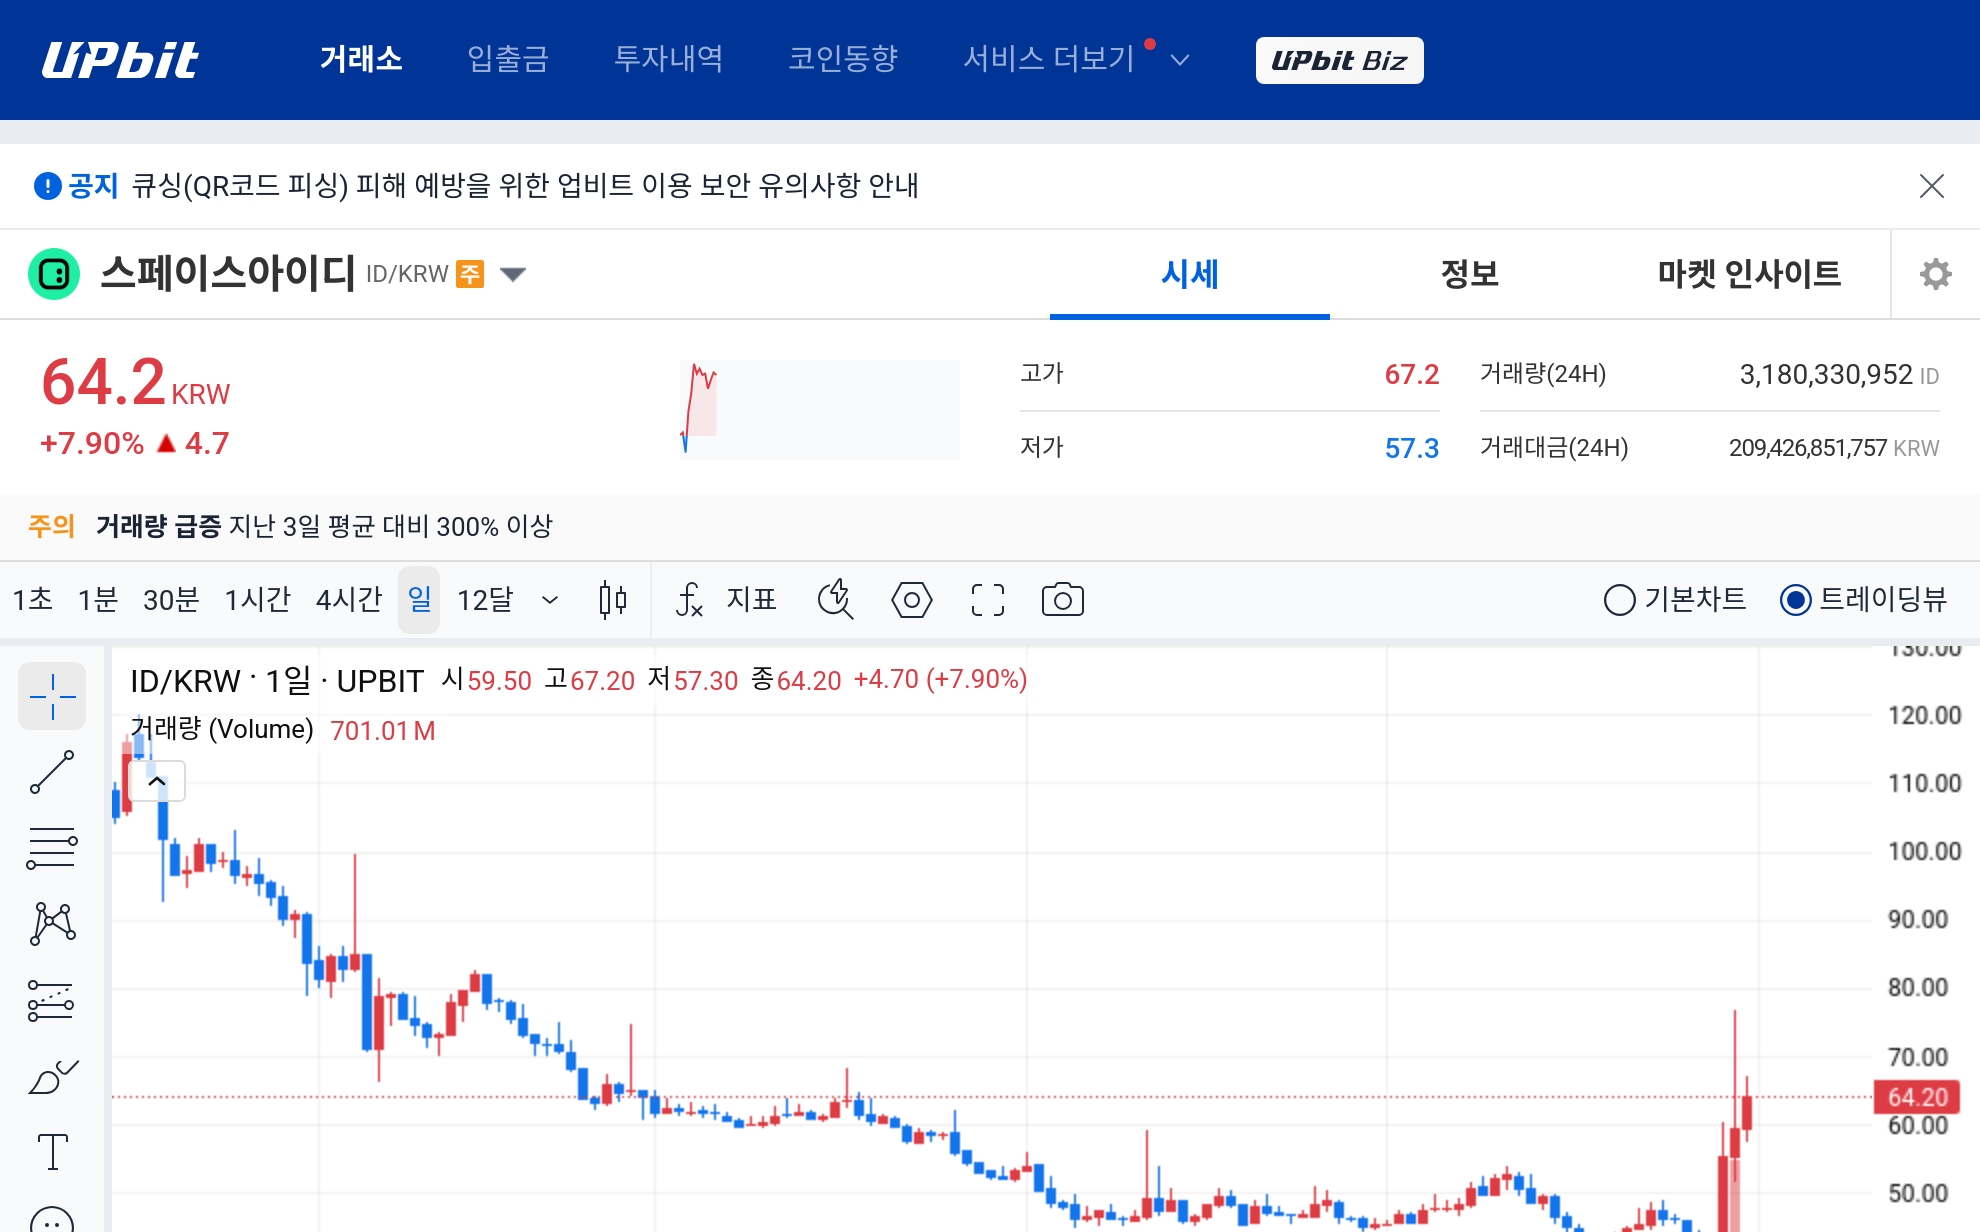Click the 저가 value 57.3
Viewport: 1980px width, 1232px height.
pos(1411,448)
